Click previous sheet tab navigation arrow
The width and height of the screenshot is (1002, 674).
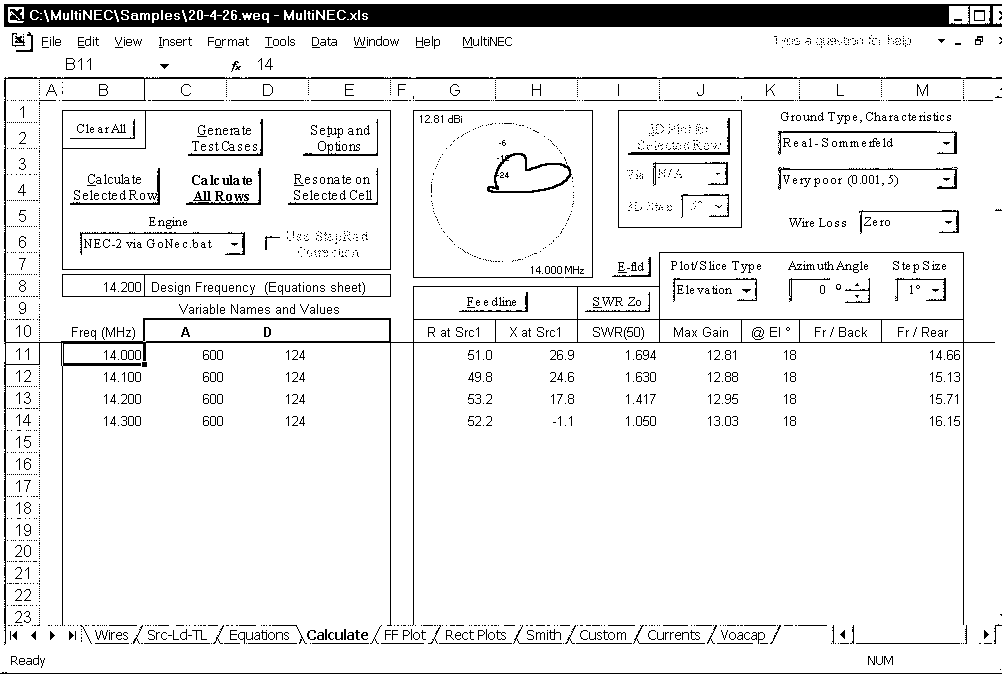[33, 635]
